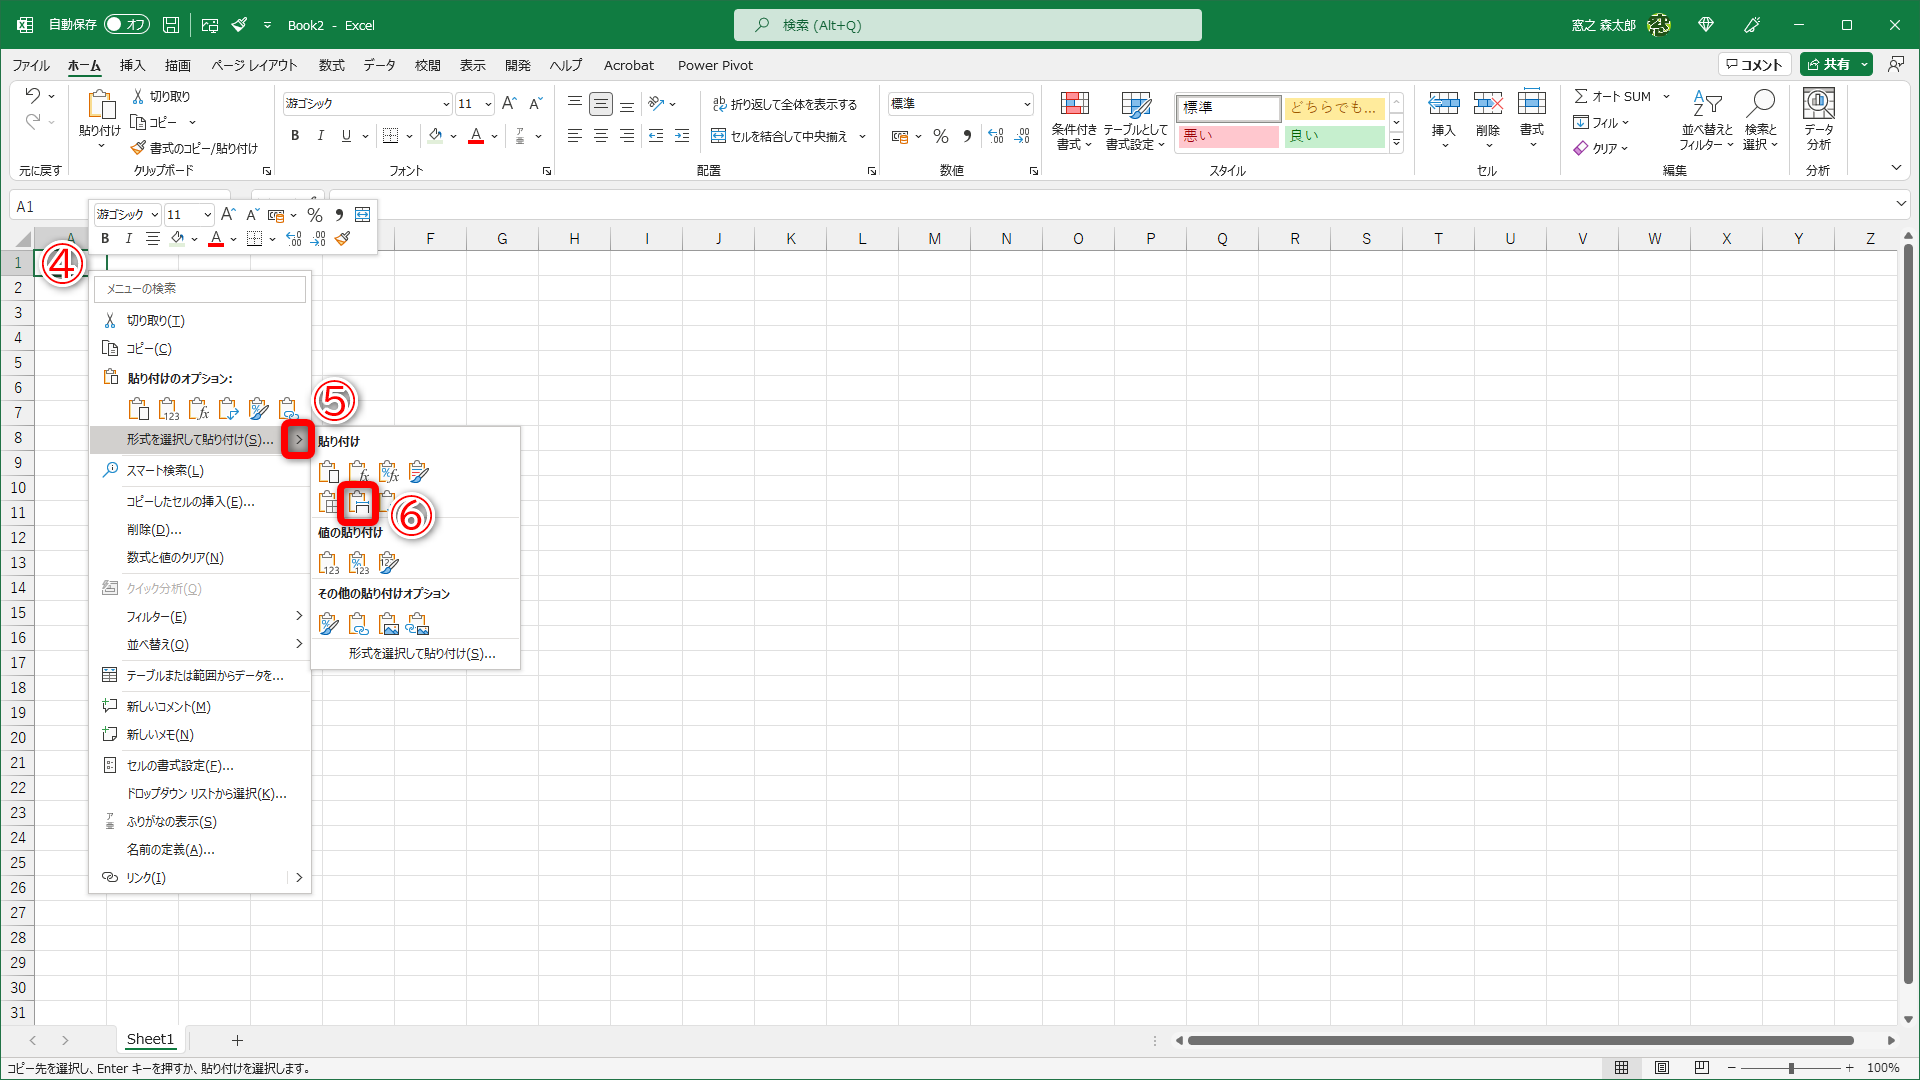Screen dimensions: 1920x1080
Task: Toggle the AutoSave switch
Action: click(x=126, y=25)
